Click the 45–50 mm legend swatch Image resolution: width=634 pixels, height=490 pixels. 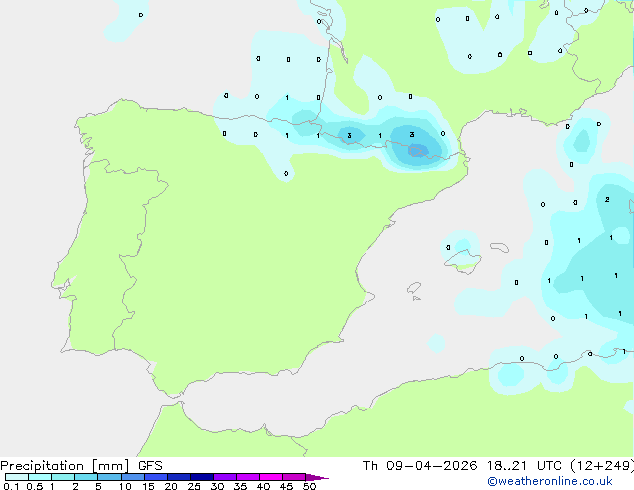click(x=294, y=477)
